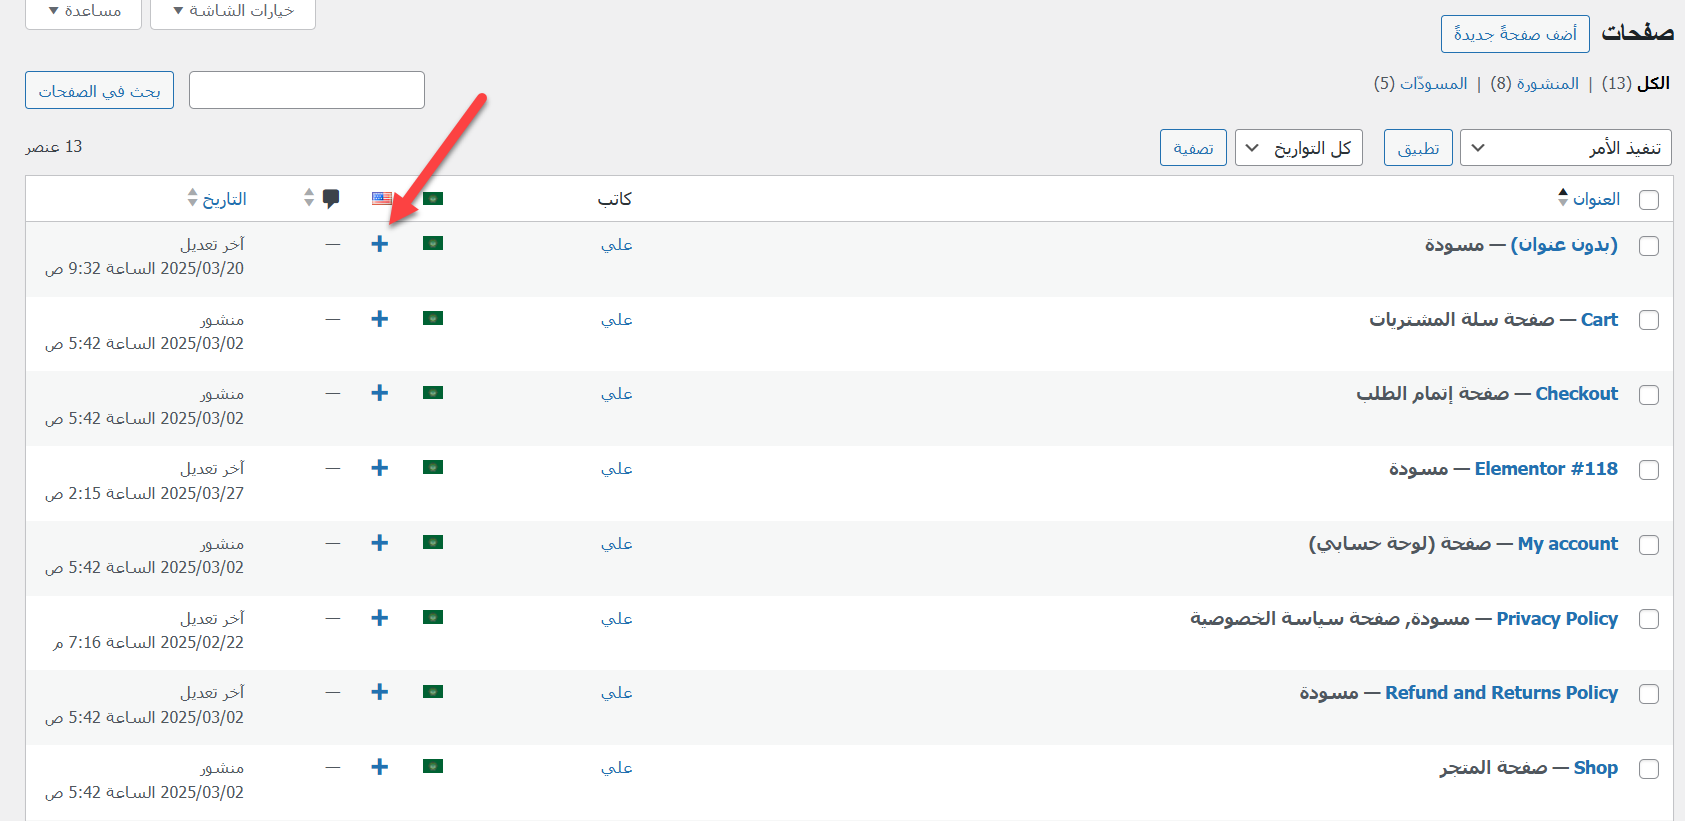Select the Refund and Returns Policy checkbox
The width and height of the screenshot is (1685, 821).
point(1649,694)
